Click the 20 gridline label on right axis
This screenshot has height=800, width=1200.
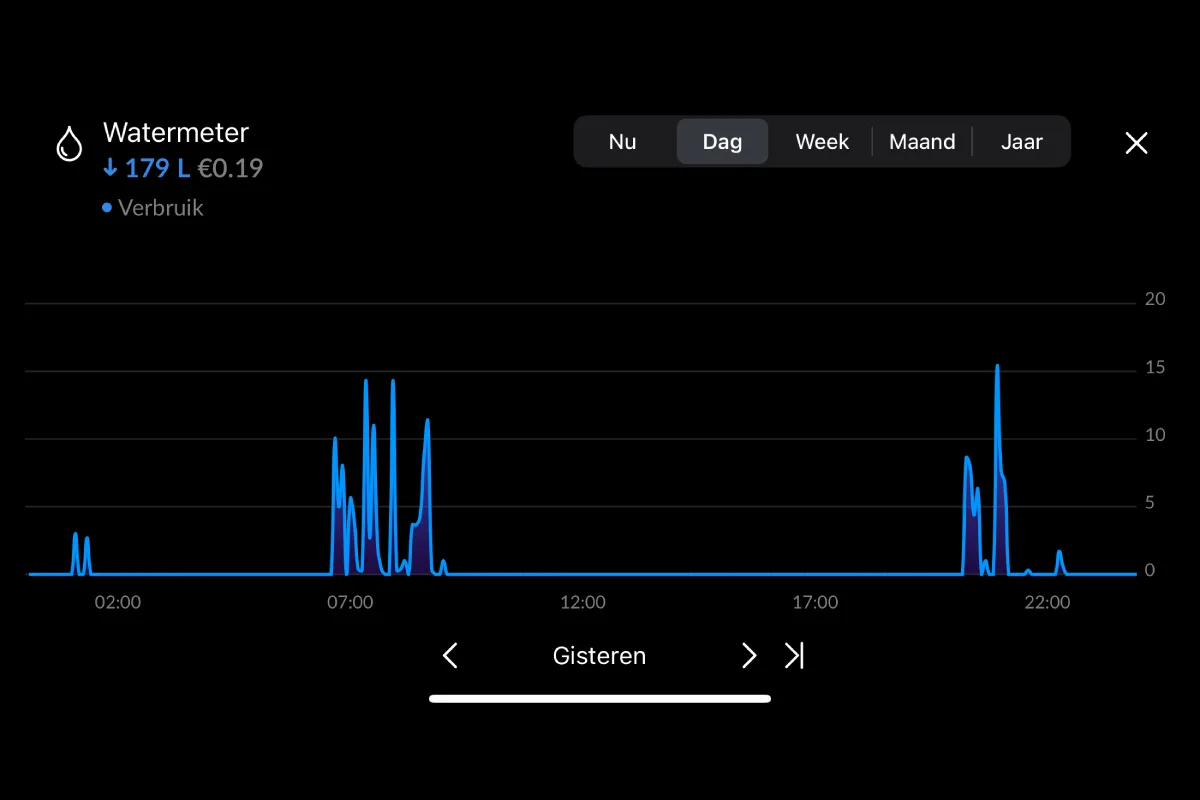[x=1155, y=299]
